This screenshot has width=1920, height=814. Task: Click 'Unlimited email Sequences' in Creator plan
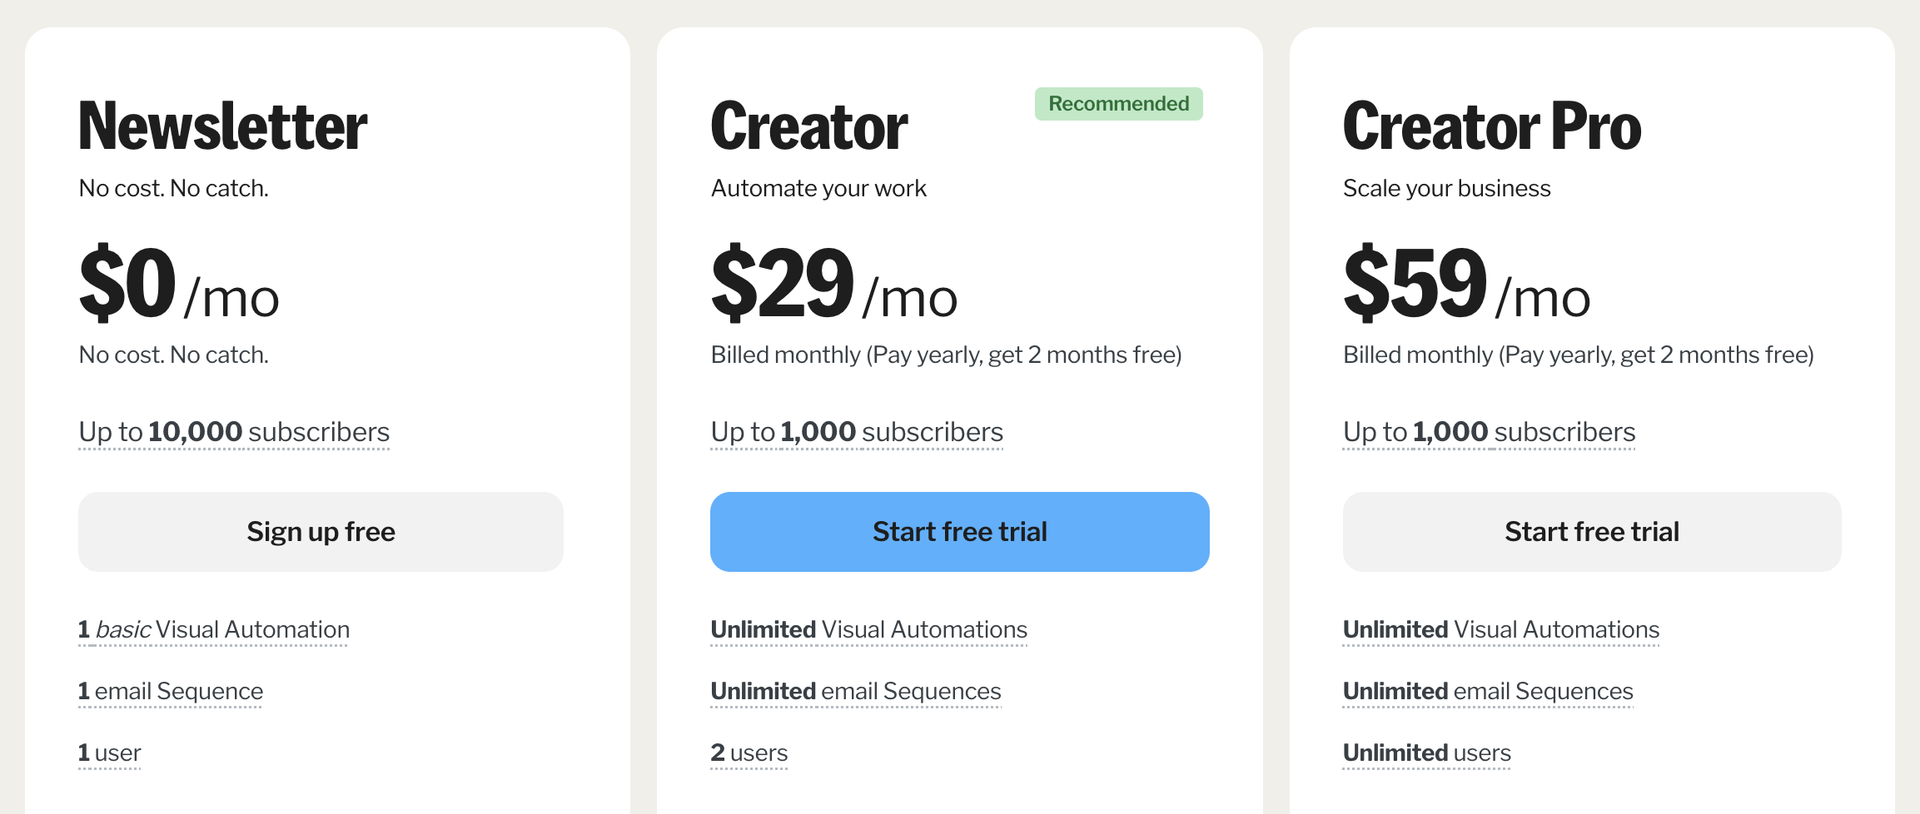pos(856,692)
